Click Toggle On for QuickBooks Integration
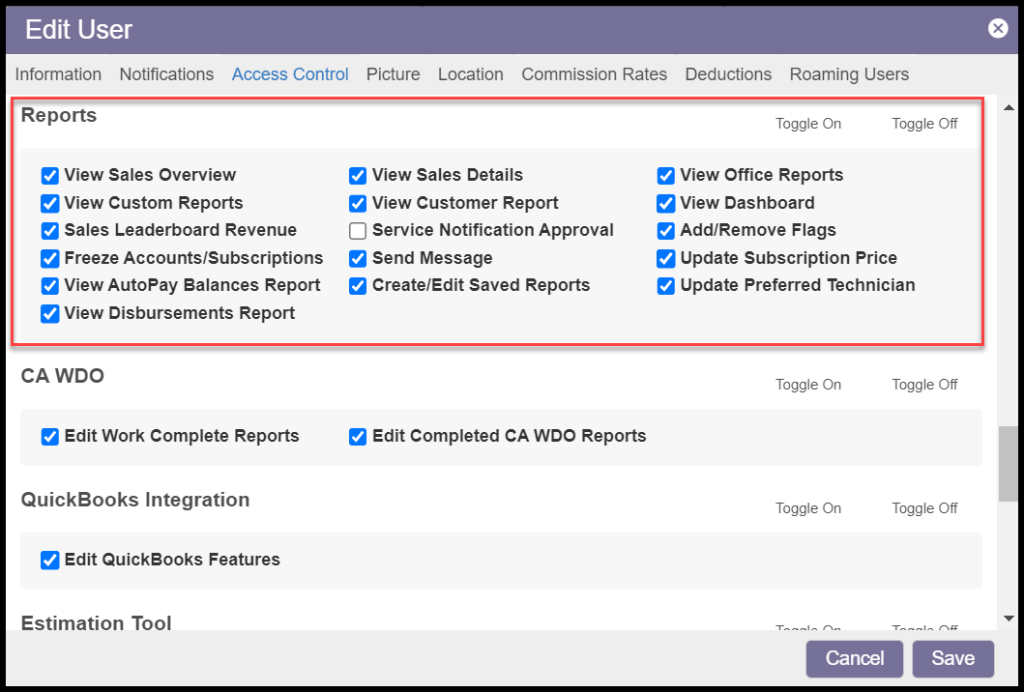The height and width of the screenshot is (692, 1024). (x=808, y=508)
